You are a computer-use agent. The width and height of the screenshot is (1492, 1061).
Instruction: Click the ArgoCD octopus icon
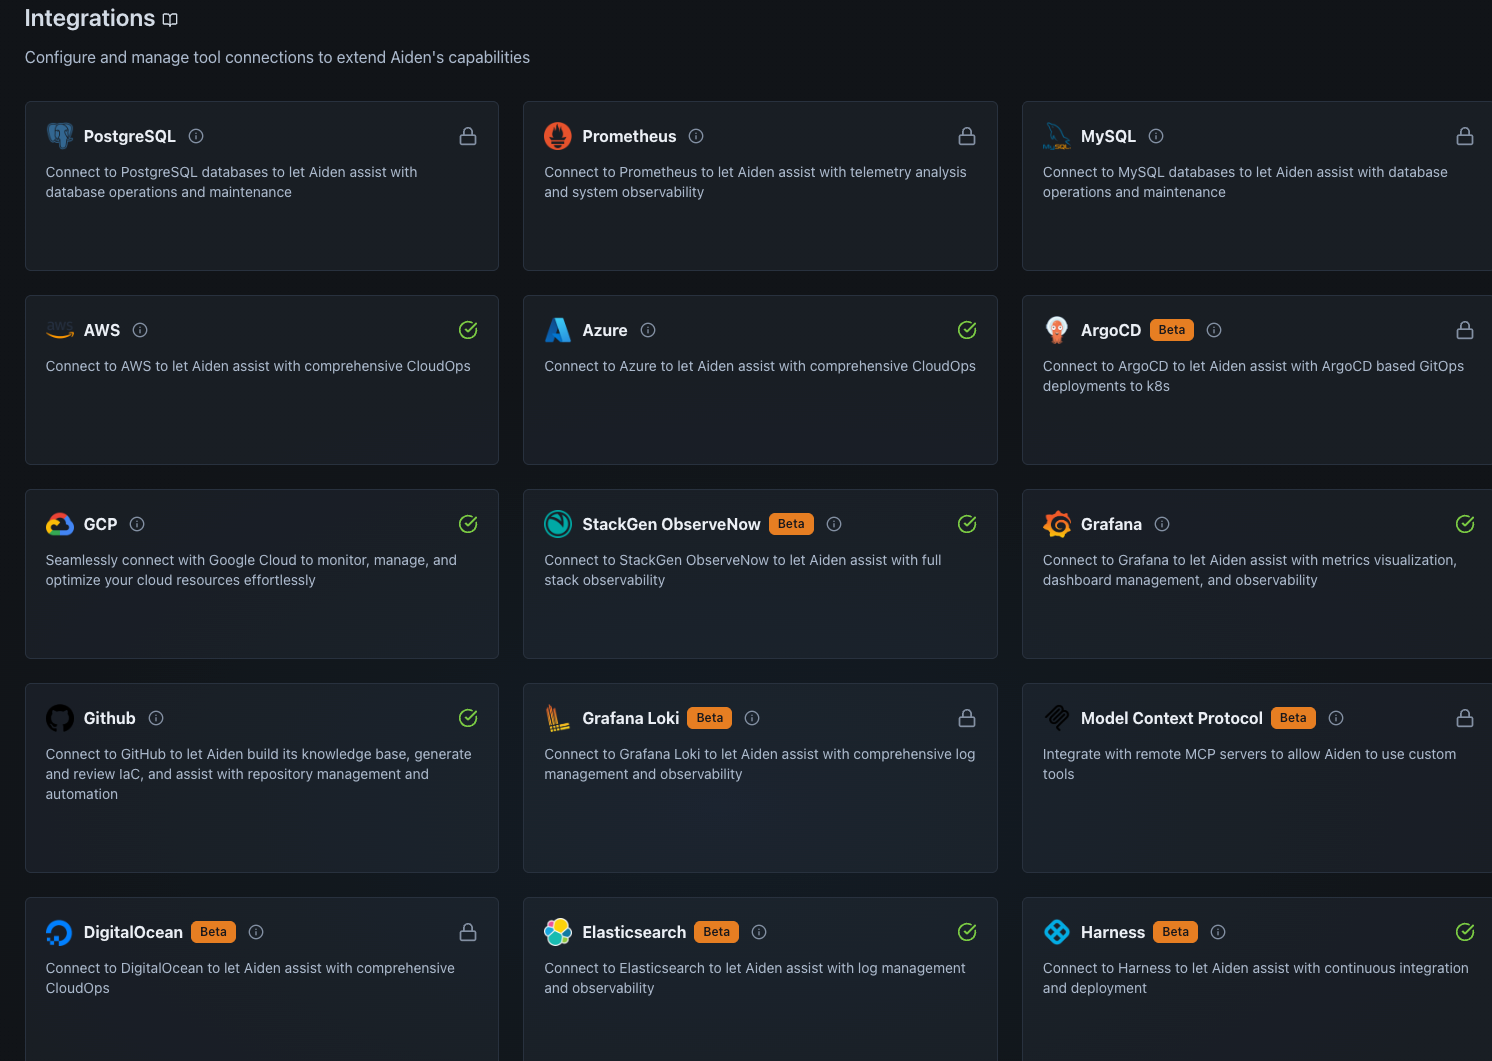coord(1057,330)
